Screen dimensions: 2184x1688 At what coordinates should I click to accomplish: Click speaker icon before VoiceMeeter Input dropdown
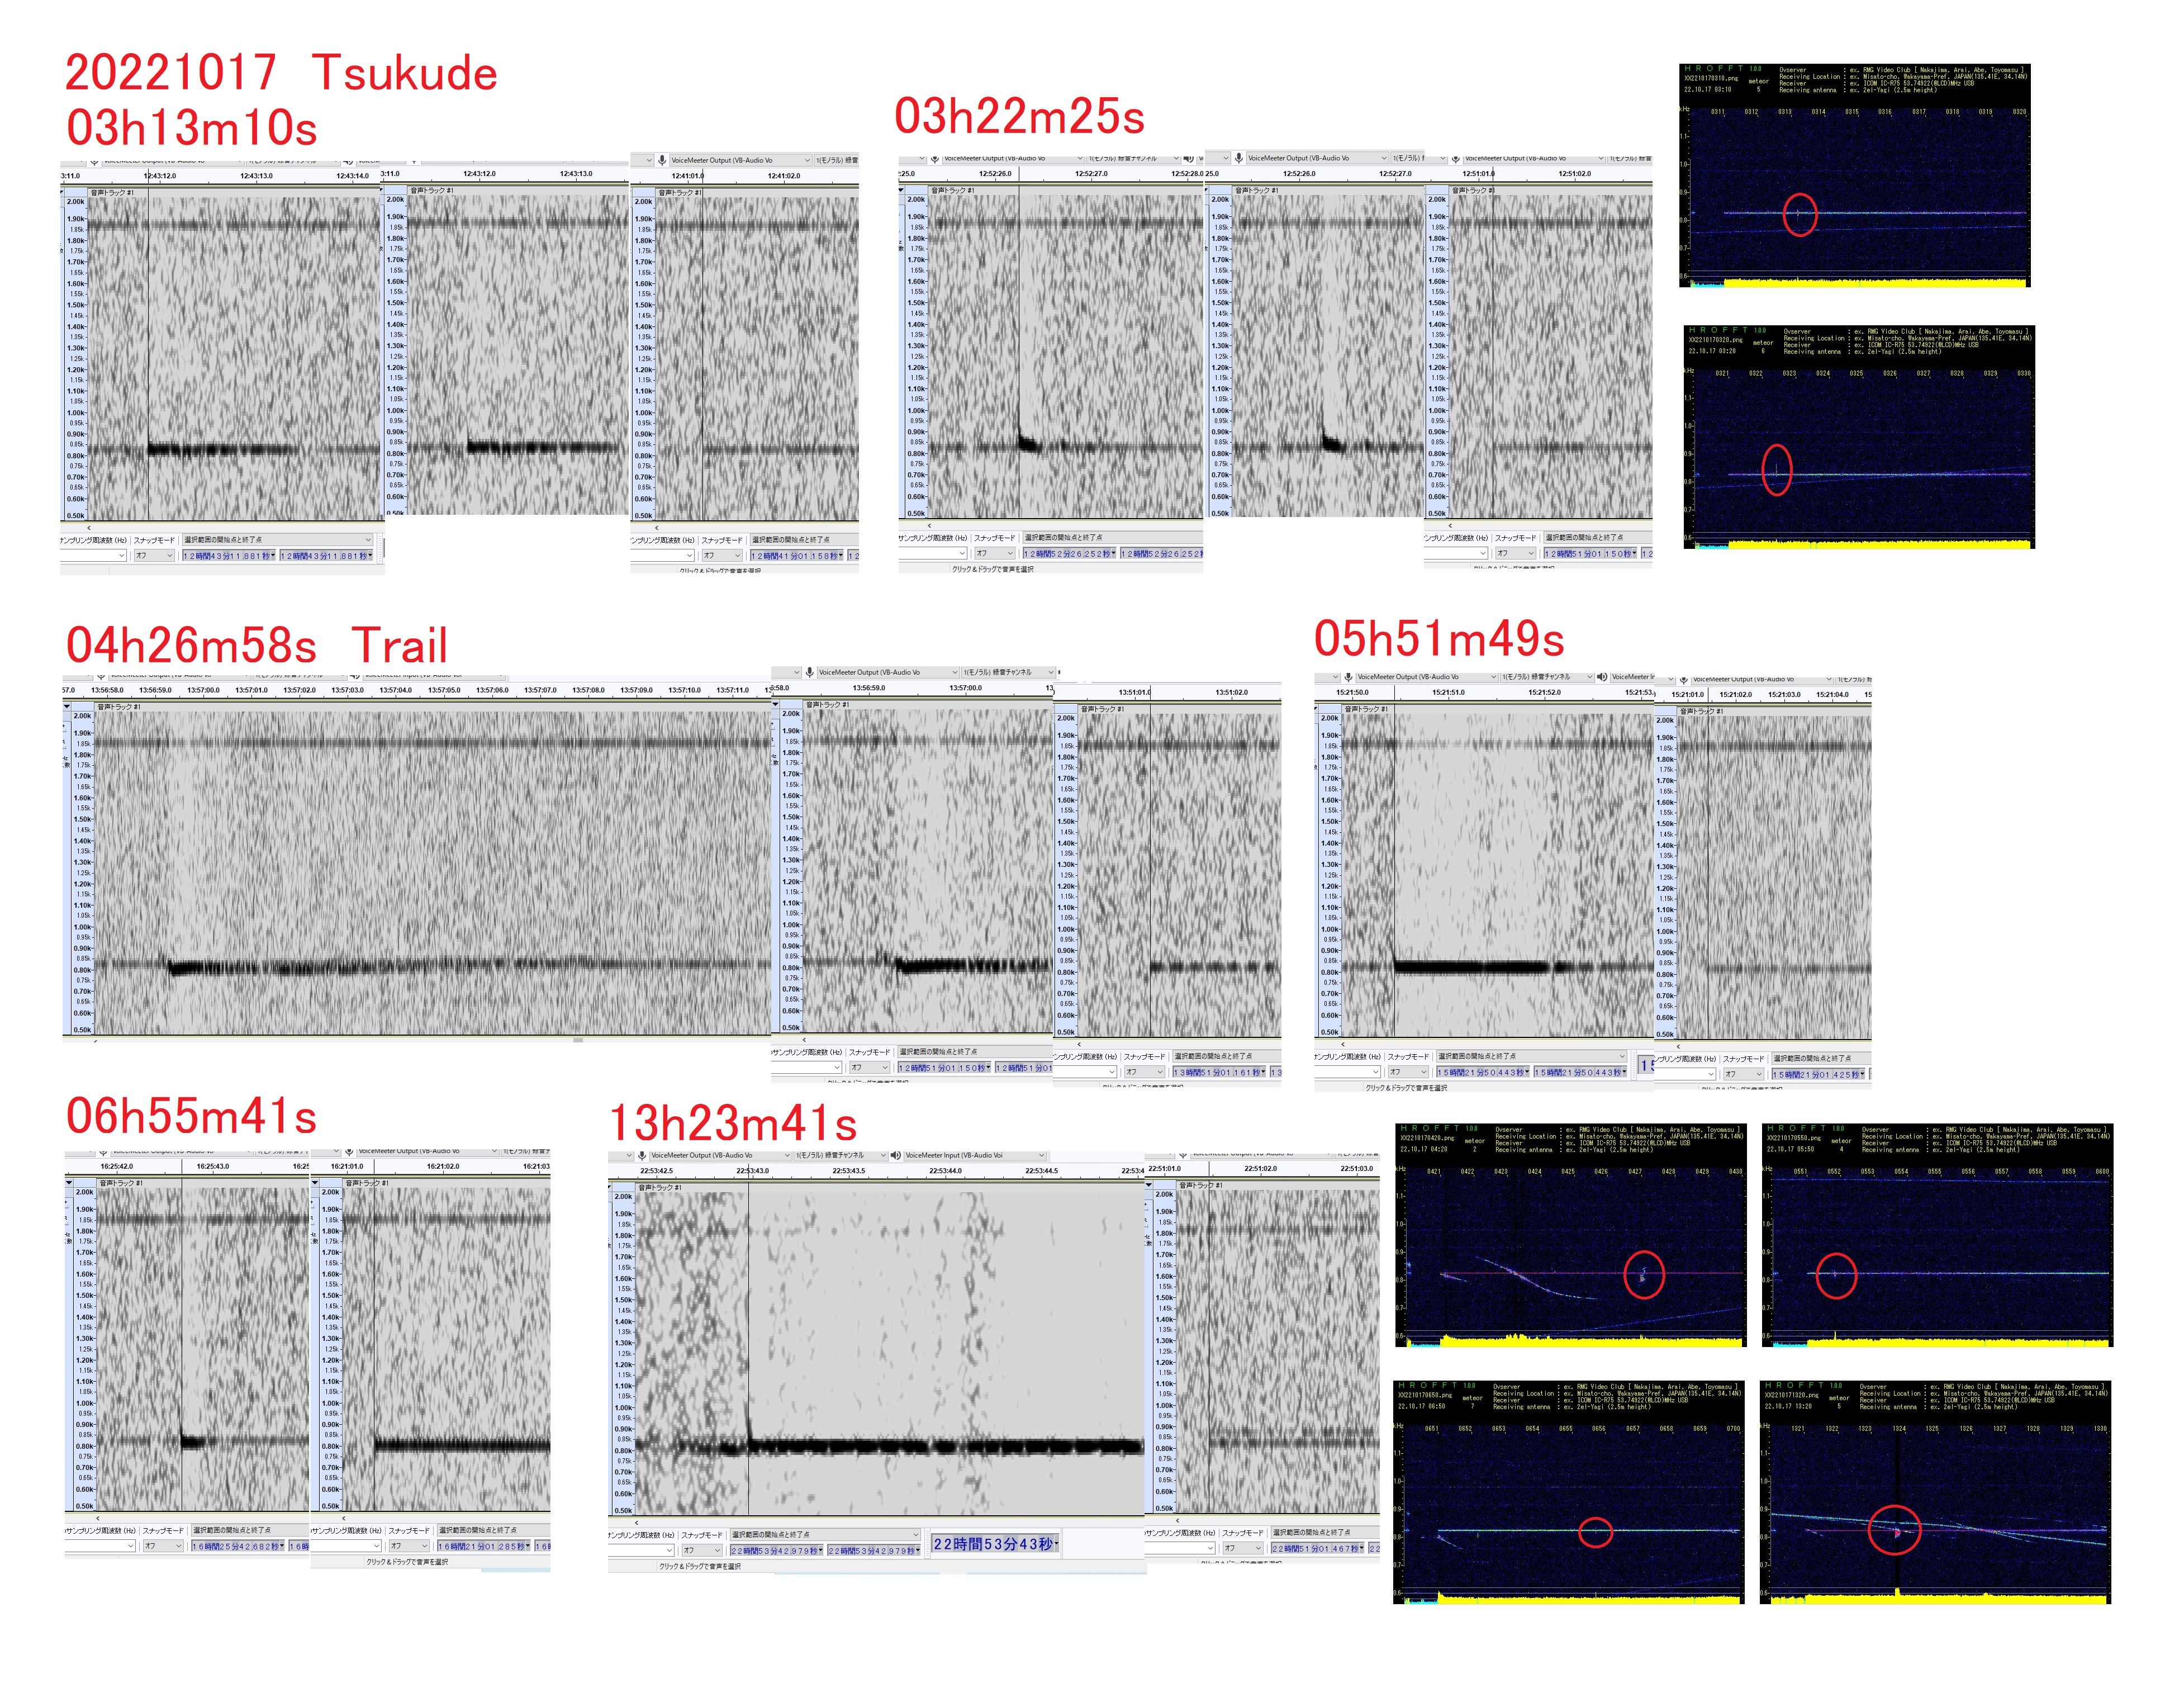pyautogui.click(x=896, y=1155)
